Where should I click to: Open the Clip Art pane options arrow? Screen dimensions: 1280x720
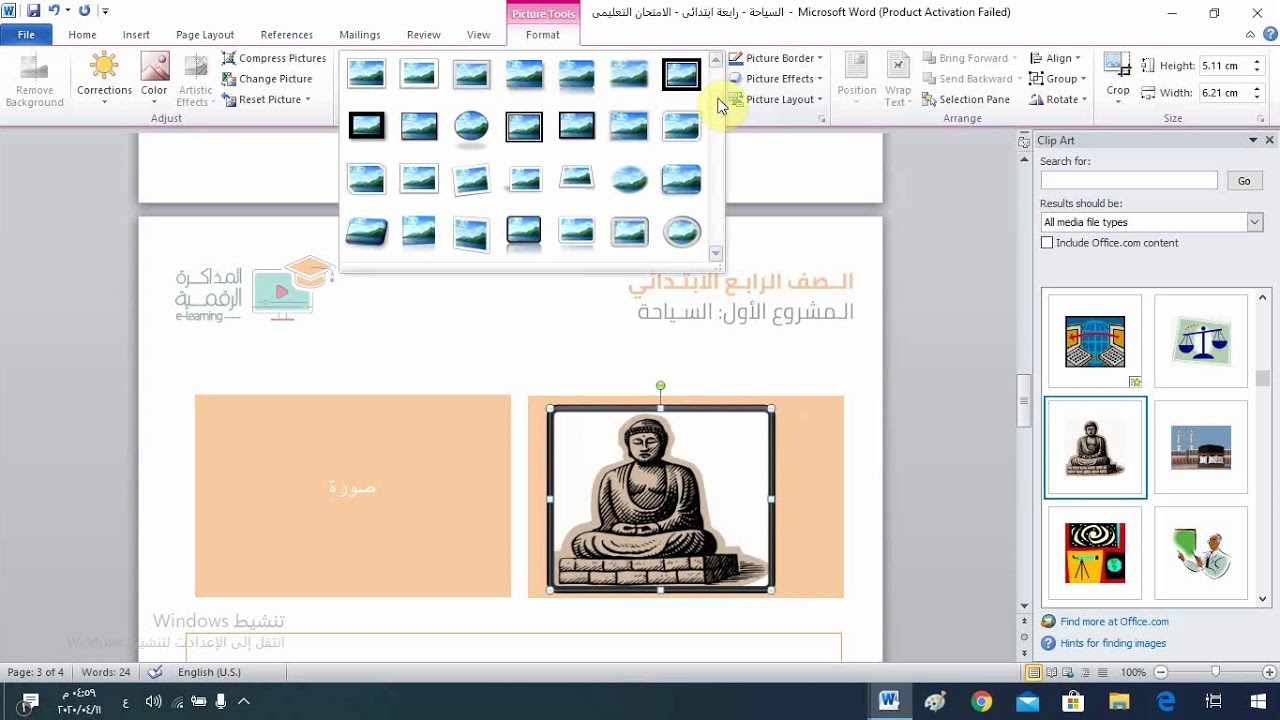pos(1253,140)
